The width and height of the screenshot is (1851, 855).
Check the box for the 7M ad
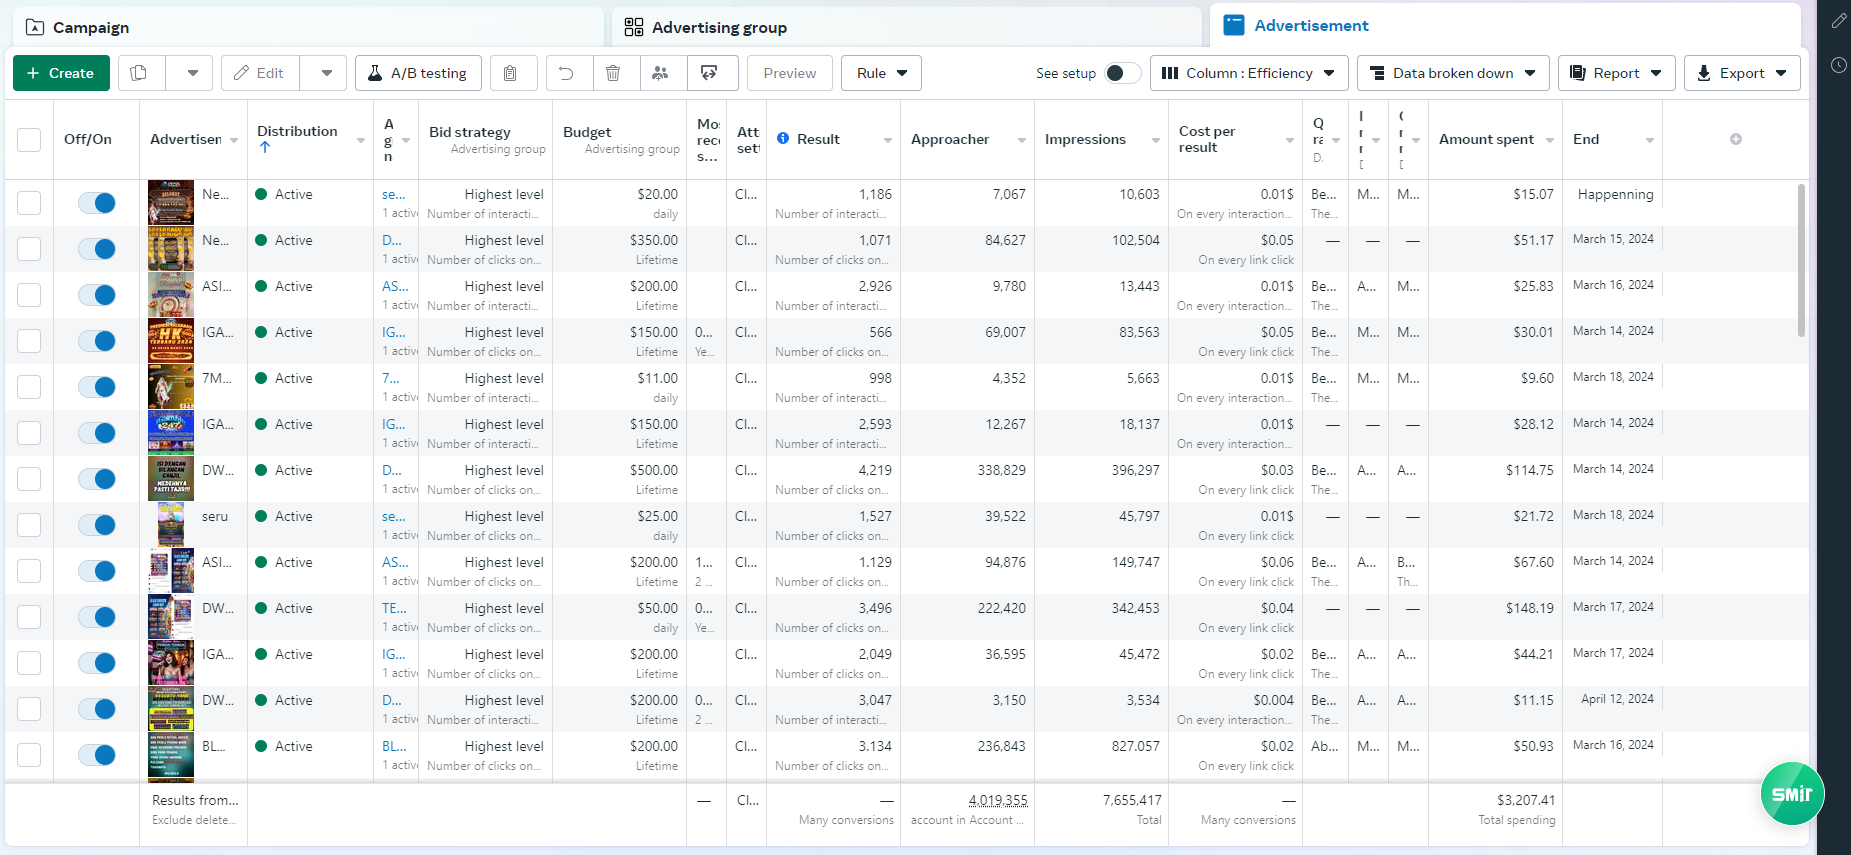pyautogui.click(x=29, y=387)
